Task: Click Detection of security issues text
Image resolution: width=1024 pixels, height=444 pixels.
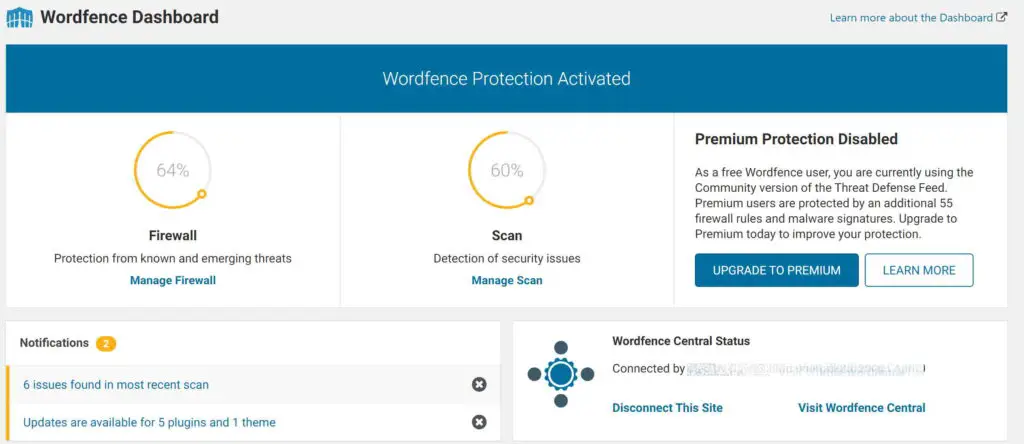Action: tap(507, 259)
